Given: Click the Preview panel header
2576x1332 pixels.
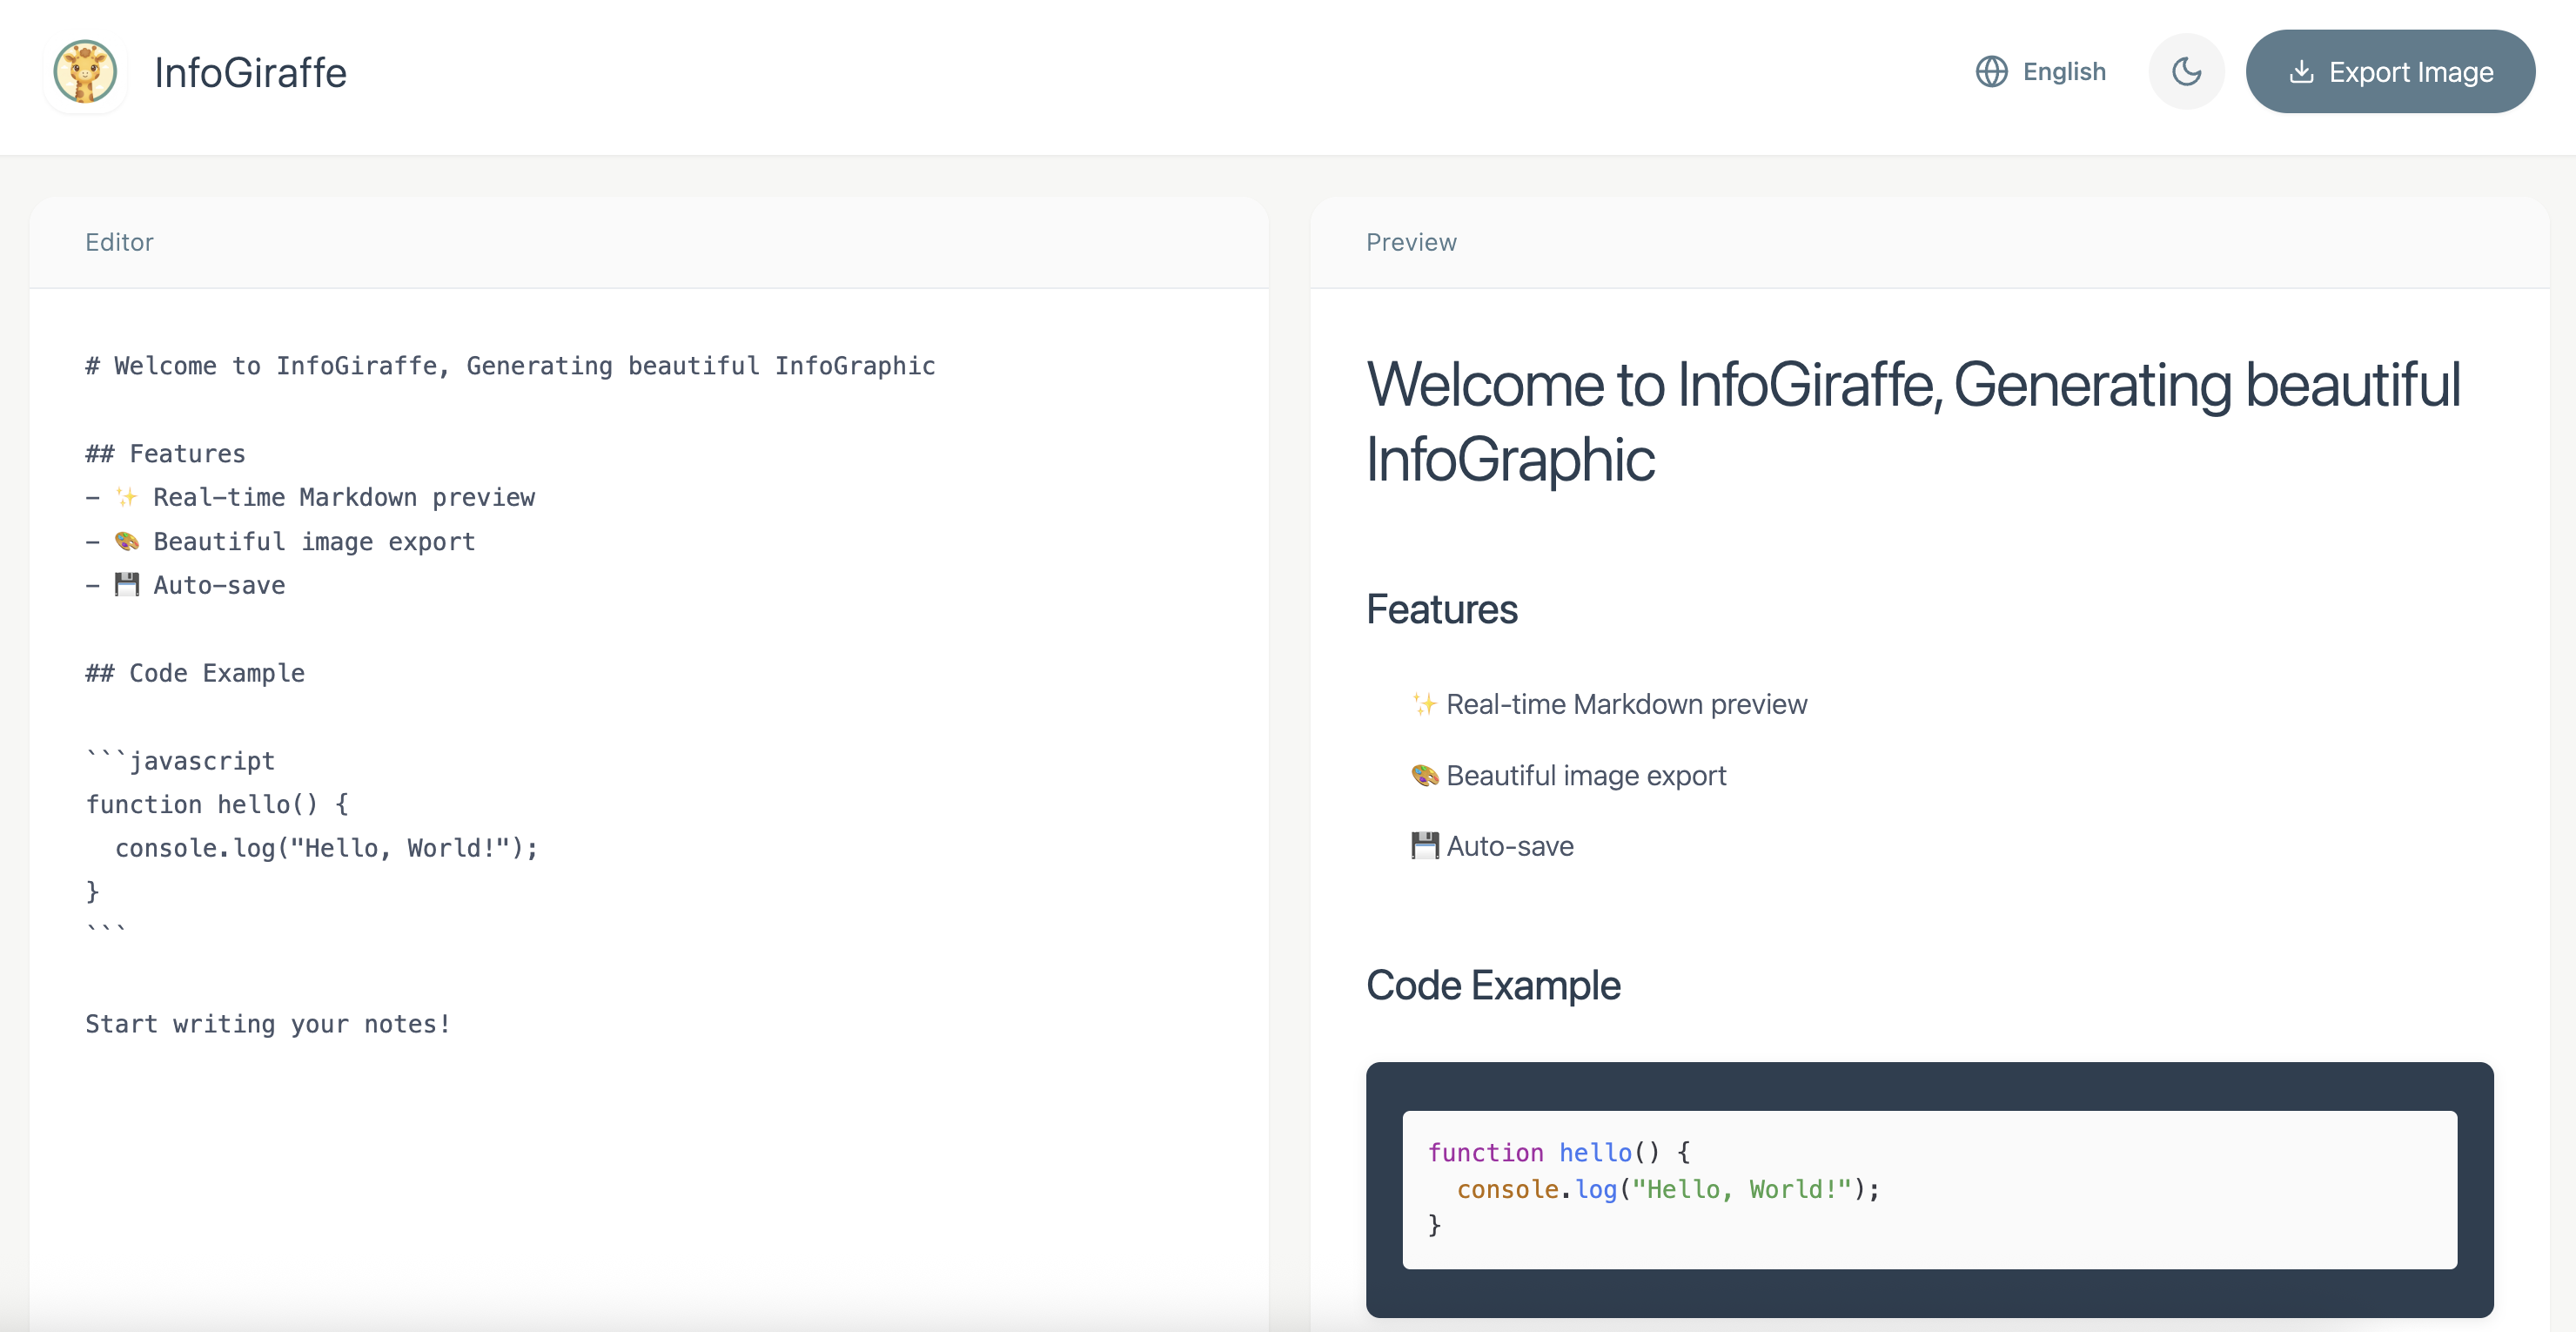Looking at the screenshot, I should pos(1411,242).
